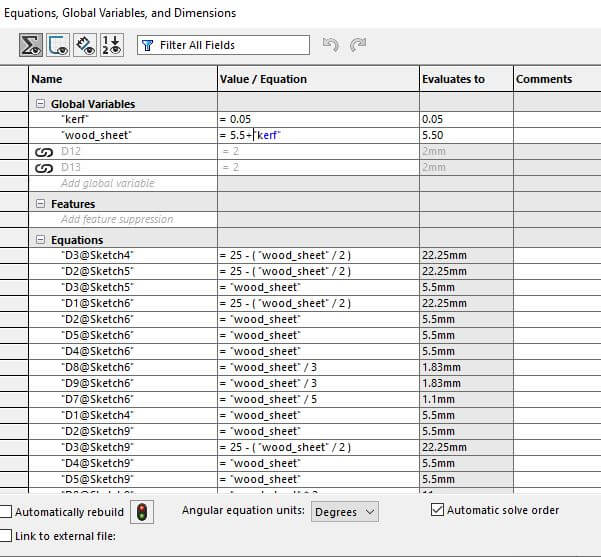Select the "kerf" variable name
This screenshot has height=557, width=601.
pyautogui.click(x=75, y=119)
